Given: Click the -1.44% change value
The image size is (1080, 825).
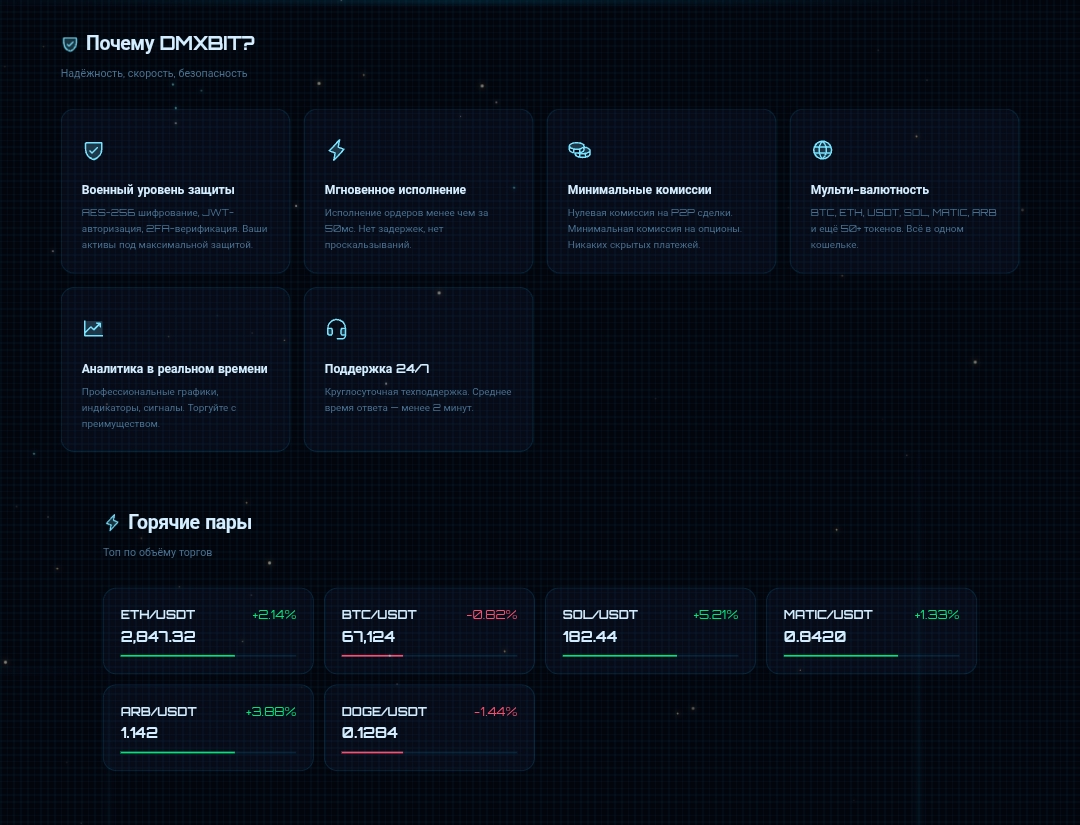Looking at the screenshot, I should pyautogui.click(x=496, y=711).
